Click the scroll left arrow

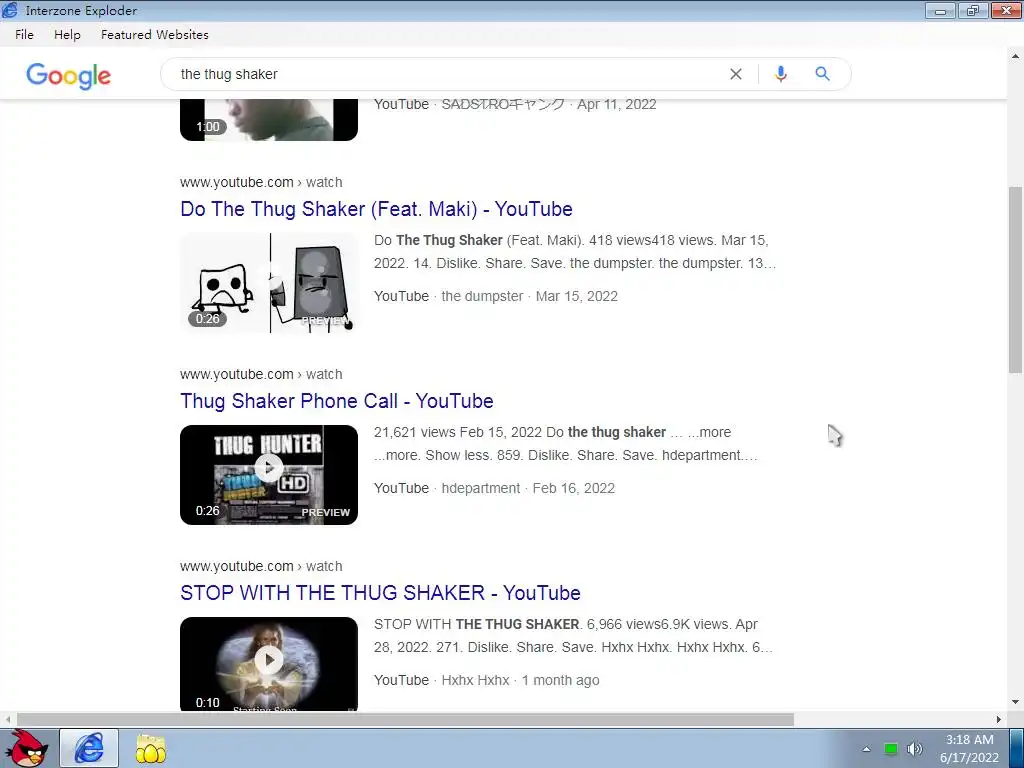[x=7, y=719]
